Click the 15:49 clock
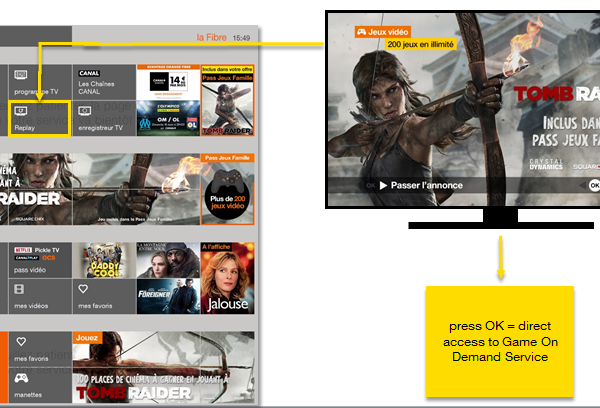Screen dimensions: 600x408 (241, 38)
